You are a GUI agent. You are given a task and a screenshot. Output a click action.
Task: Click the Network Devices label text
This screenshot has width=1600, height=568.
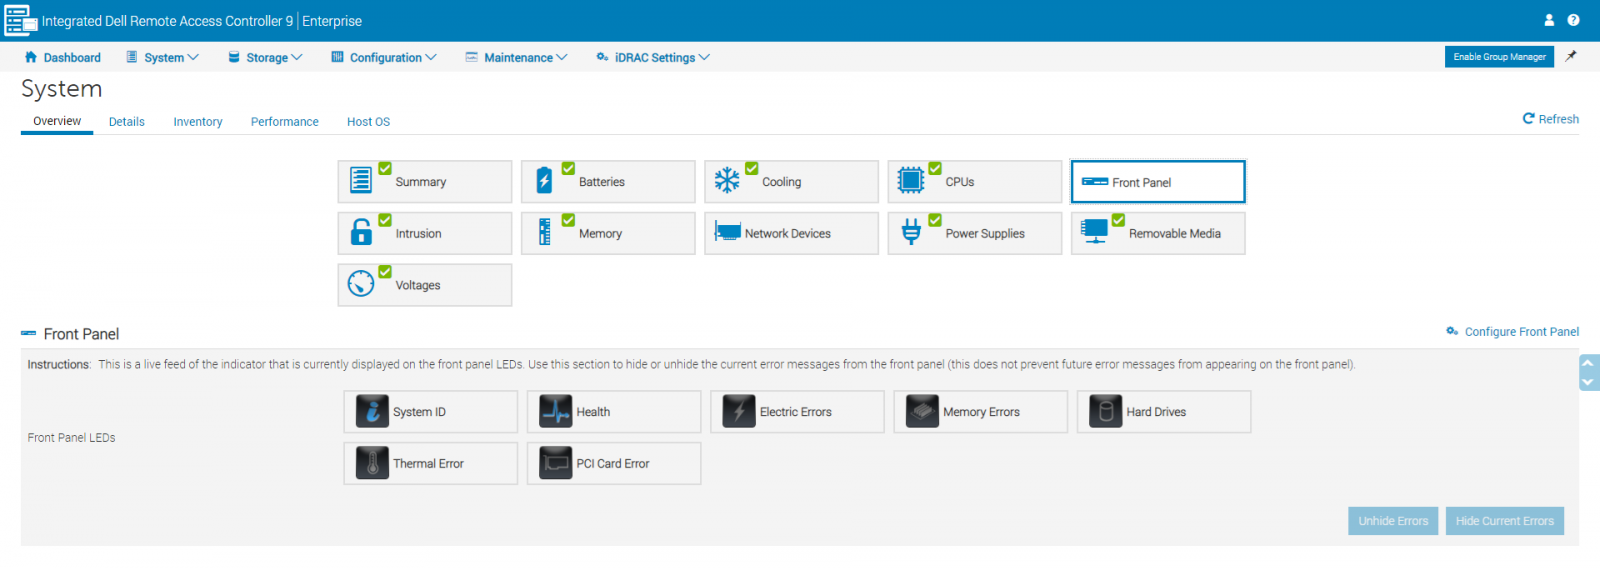pyautogui.click(x=787, y=234)
